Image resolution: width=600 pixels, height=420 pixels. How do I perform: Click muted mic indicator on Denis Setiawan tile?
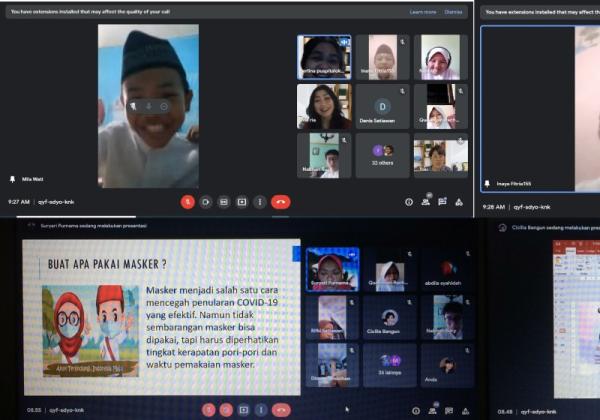coord(402,91)
